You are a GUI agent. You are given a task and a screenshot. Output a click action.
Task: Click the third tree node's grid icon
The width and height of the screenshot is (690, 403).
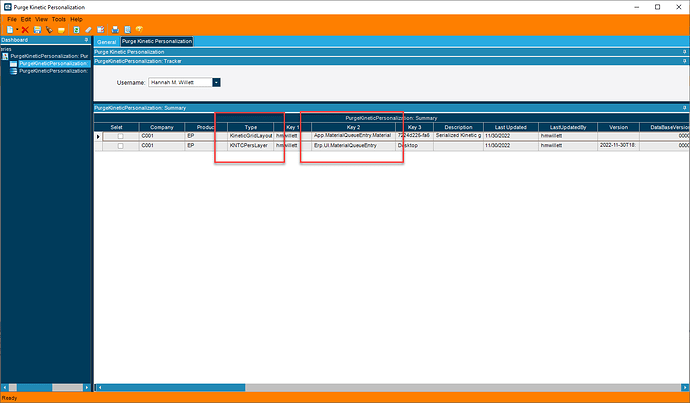[x=14, y=71]
